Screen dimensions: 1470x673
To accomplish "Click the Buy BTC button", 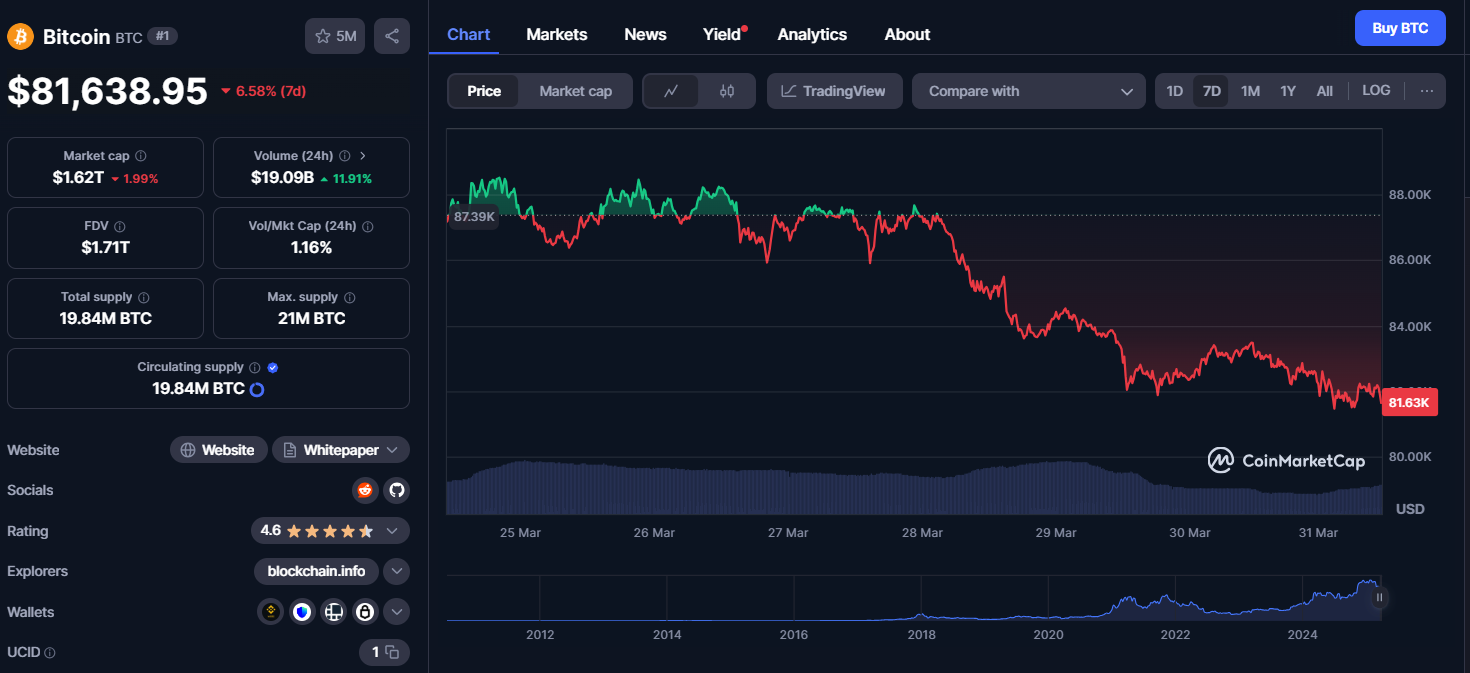I will 1400,28.
